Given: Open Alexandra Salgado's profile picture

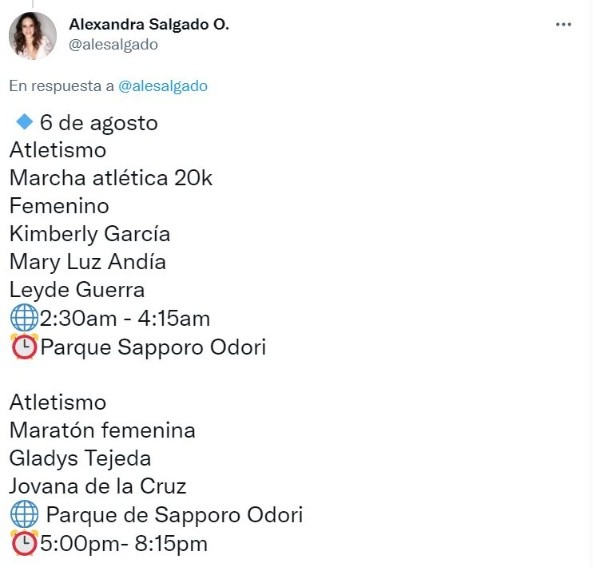Looking at the screenshot, I should click(33, 36).
